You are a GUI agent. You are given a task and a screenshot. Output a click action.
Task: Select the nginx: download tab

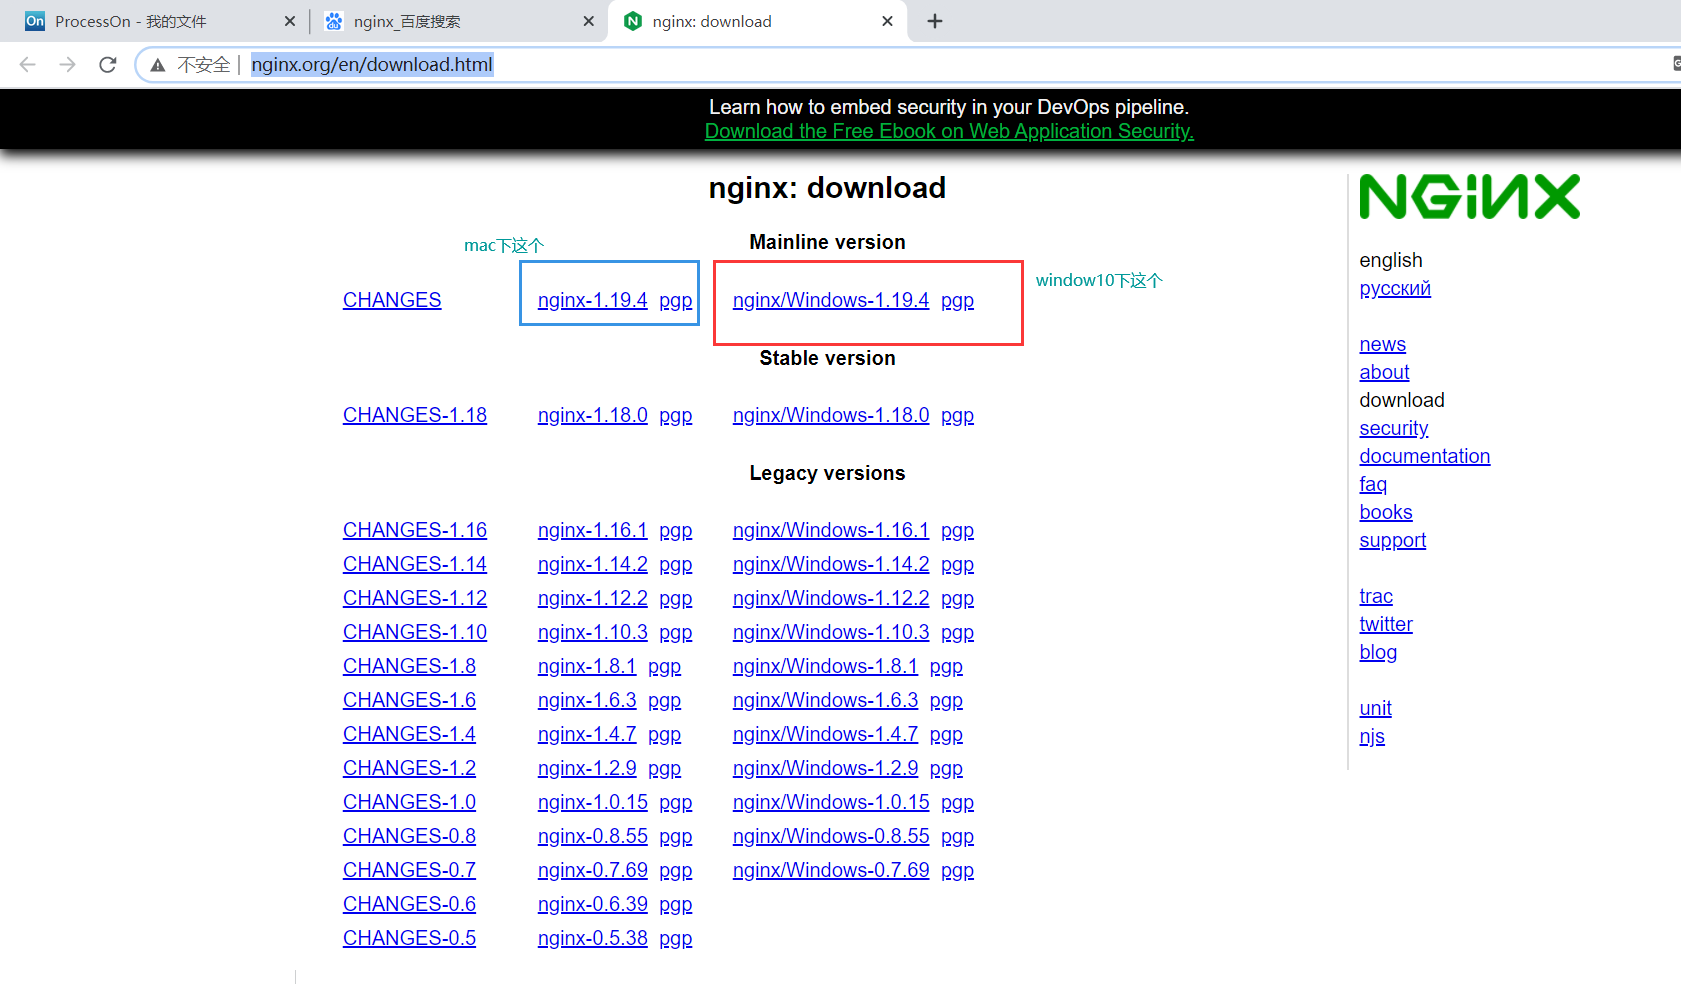tap(757, 21)
